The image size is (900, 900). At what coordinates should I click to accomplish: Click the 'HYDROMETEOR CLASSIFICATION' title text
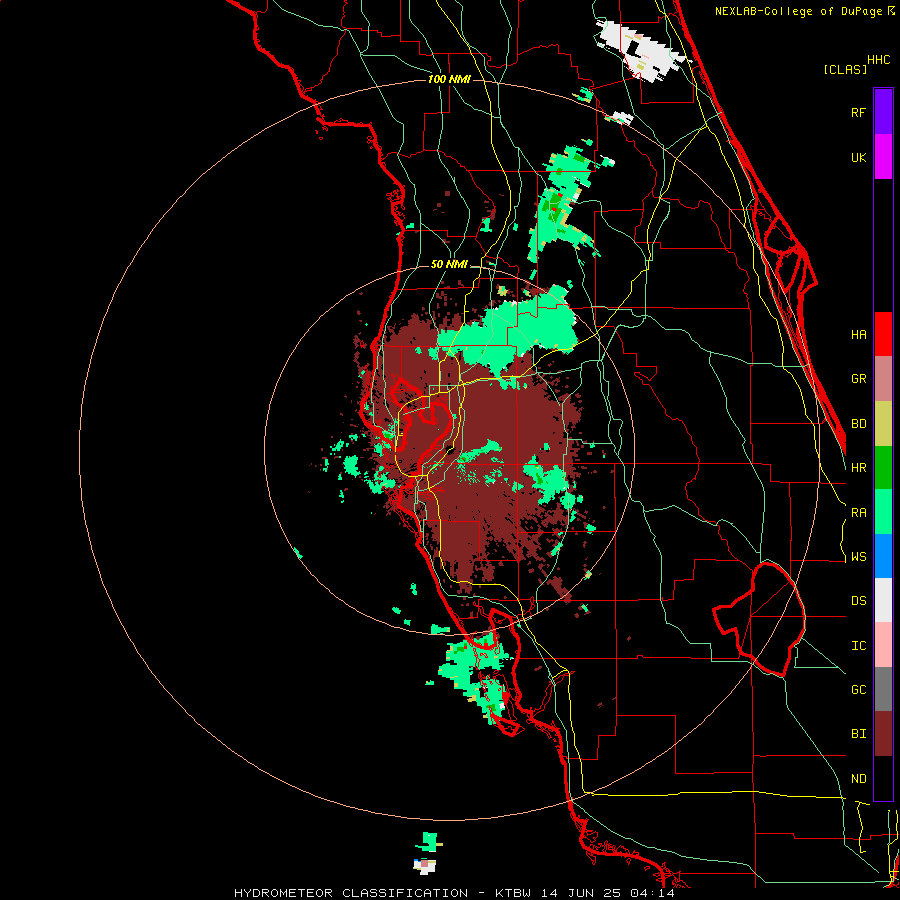[351, 893]
